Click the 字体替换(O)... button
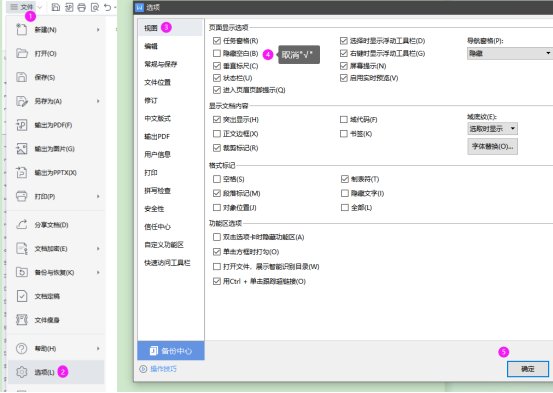Image resolution: width=553 pixels, height=393 pixels. point(492,146)
